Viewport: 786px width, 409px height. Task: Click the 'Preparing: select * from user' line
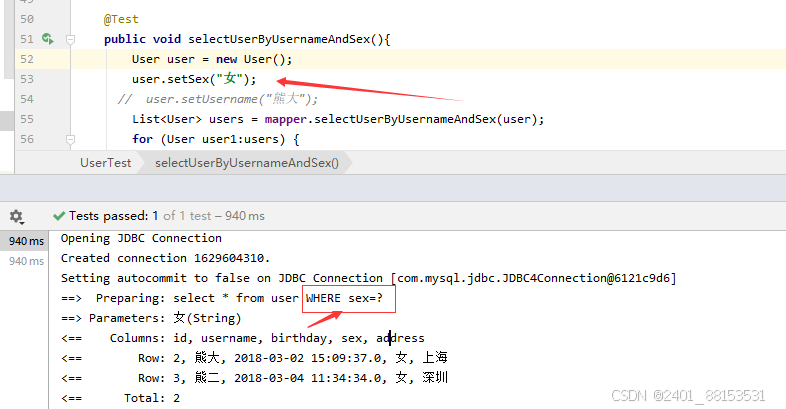(x=222, y=298)
